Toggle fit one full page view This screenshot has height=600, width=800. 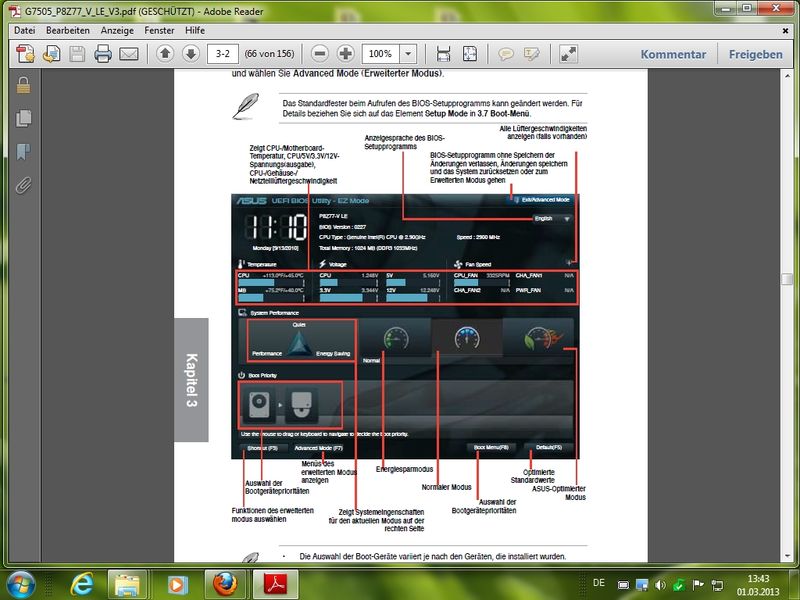click(x=469, y=54)
